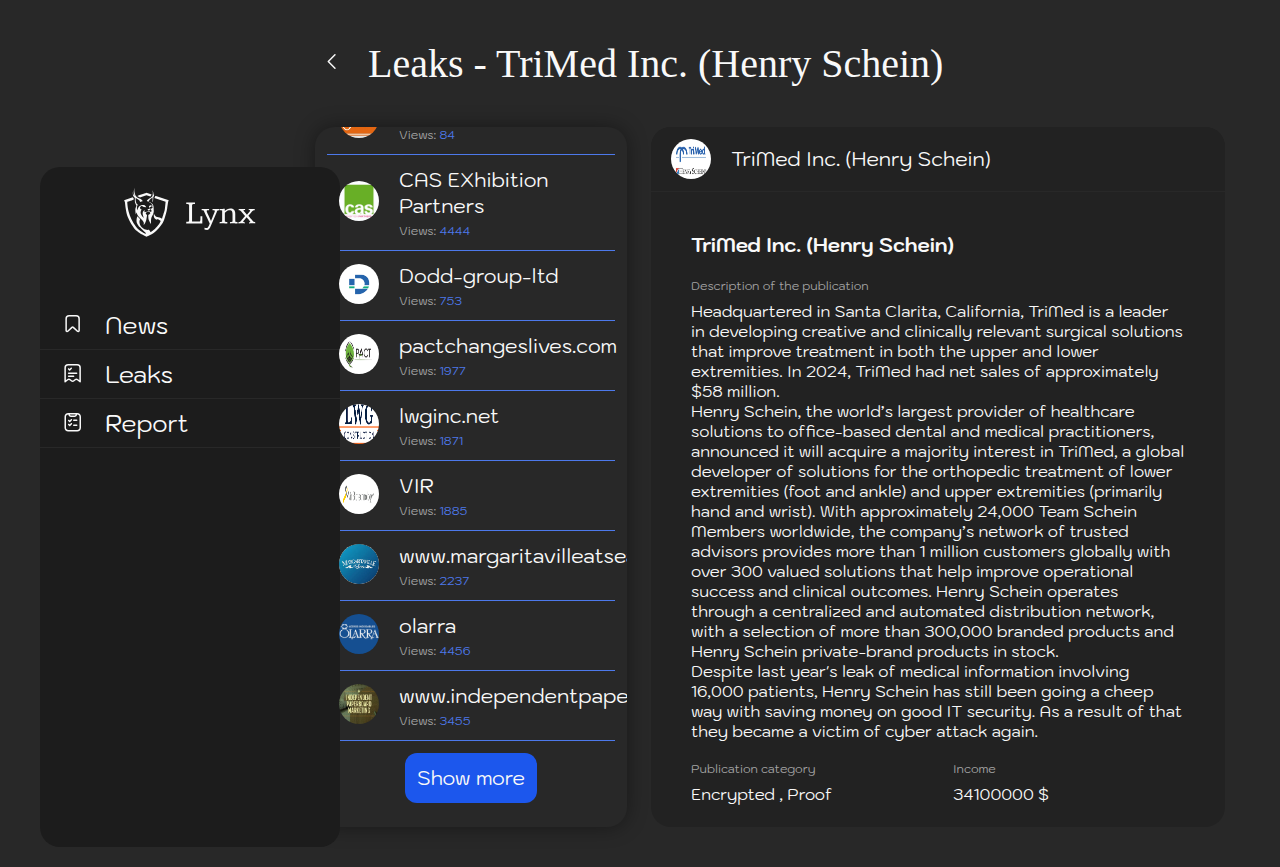This screenshot has width=1280, height=867.
Task: Open the margaritaville leak entry
Action: tap(512, 557)
